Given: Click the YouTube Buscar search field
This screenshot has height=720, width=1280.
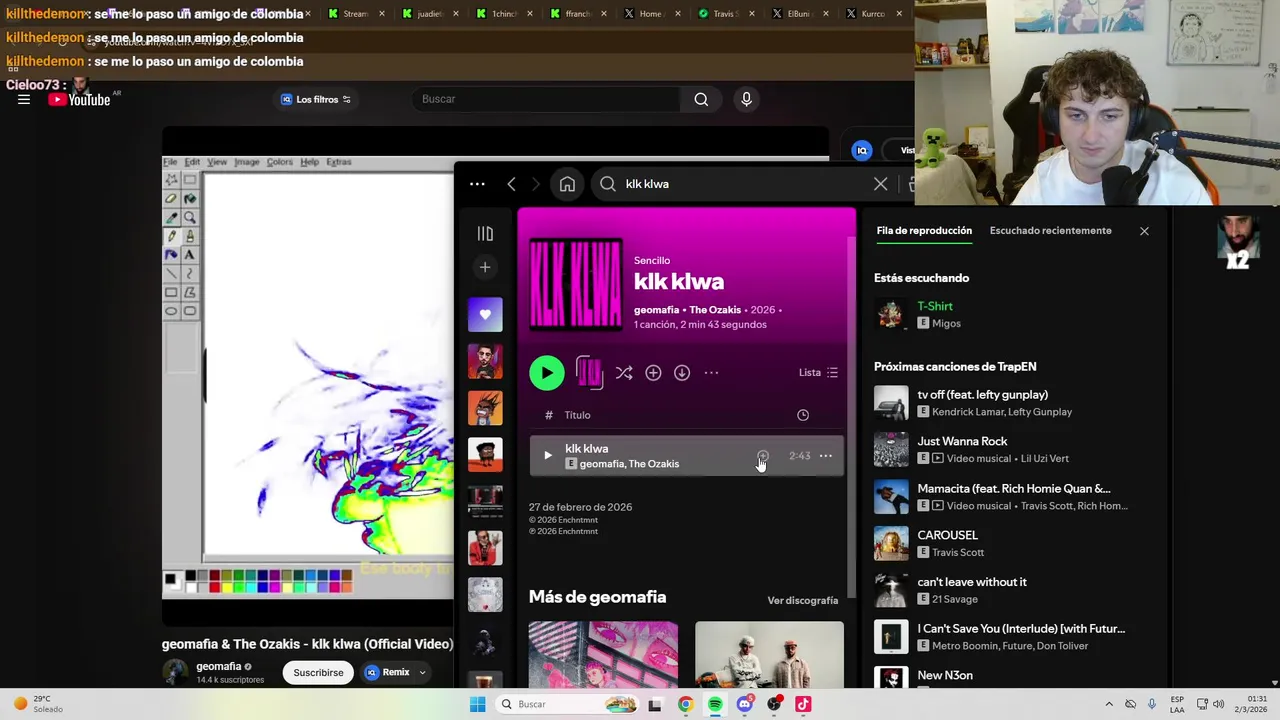Looking at the screenshot, I should (546, 99).
